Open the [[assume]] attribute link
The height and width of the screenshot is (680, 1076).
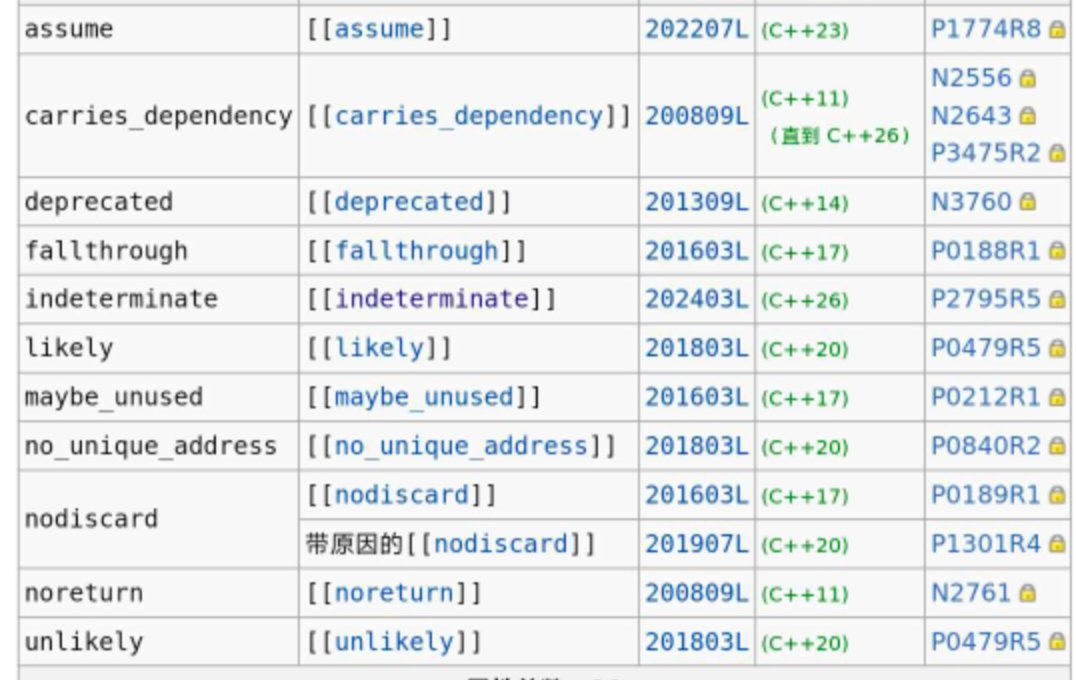[x=379, y=30]
